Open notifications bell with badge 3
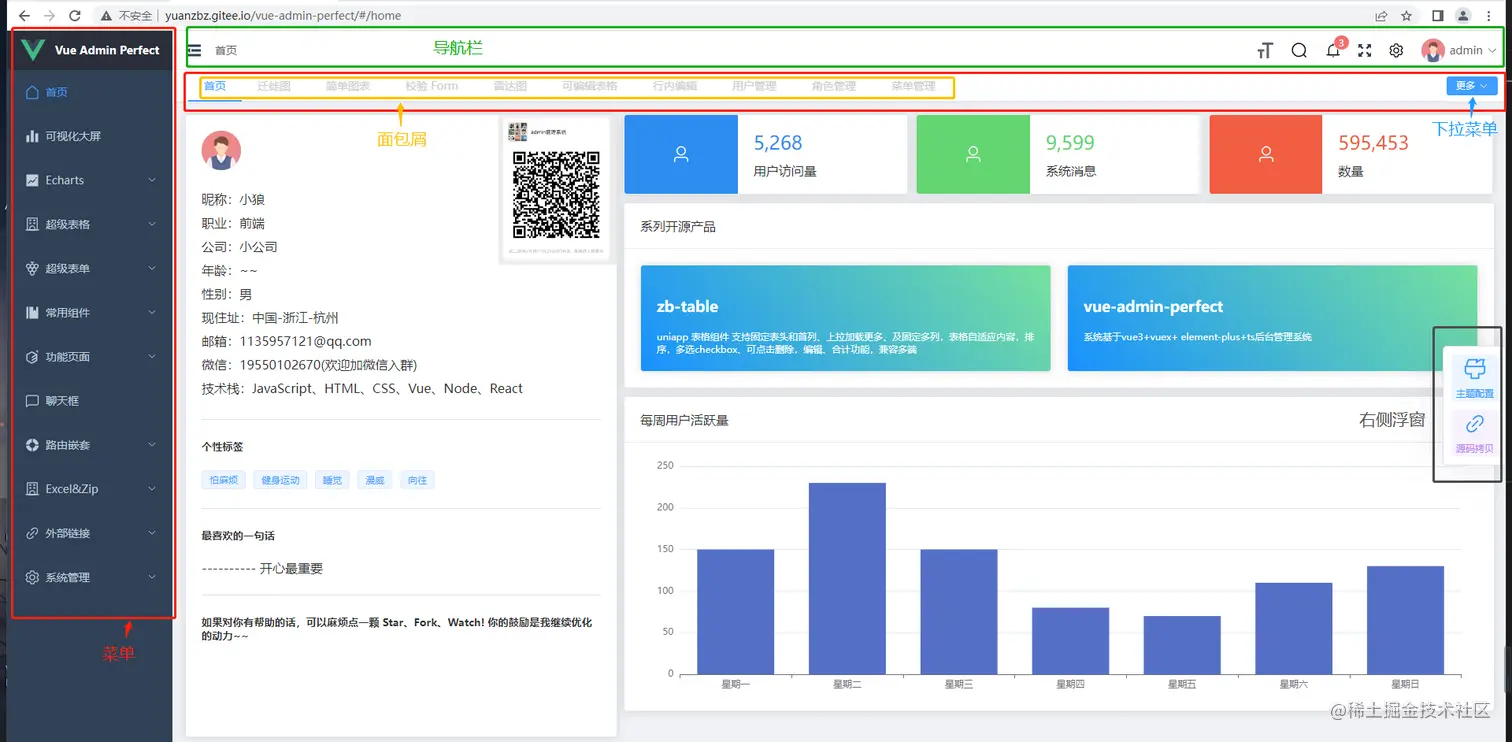The image size is (1512, 742). [x=1333, y=50]
